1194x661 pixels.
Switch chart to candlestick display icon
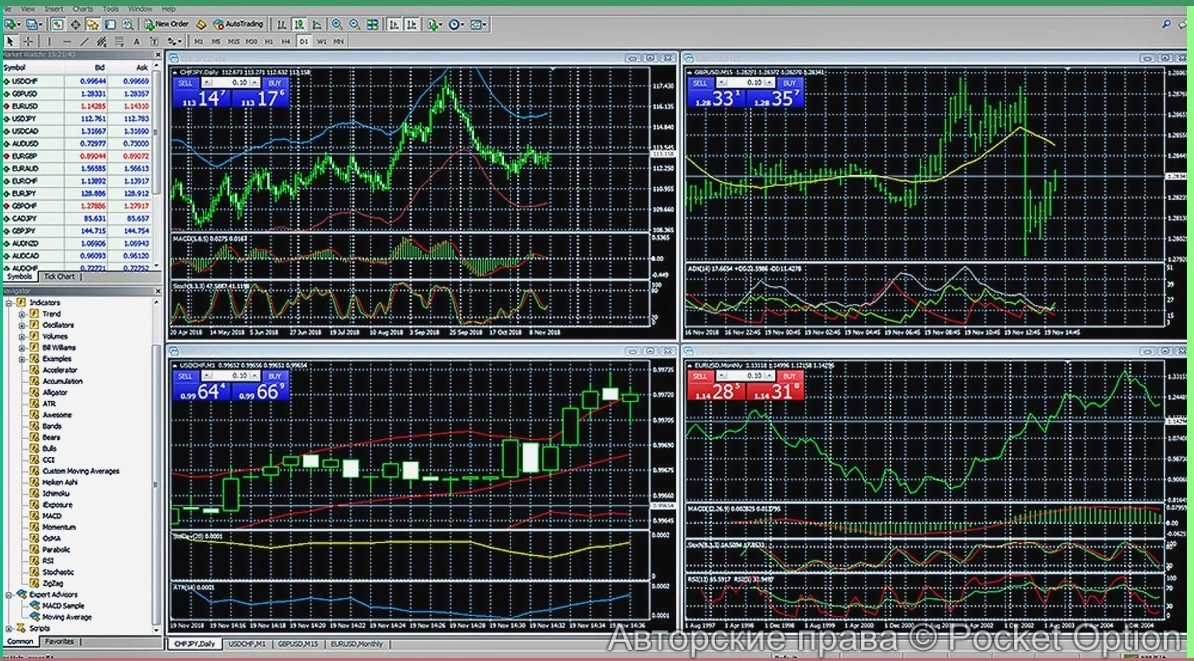pos(297,23)
